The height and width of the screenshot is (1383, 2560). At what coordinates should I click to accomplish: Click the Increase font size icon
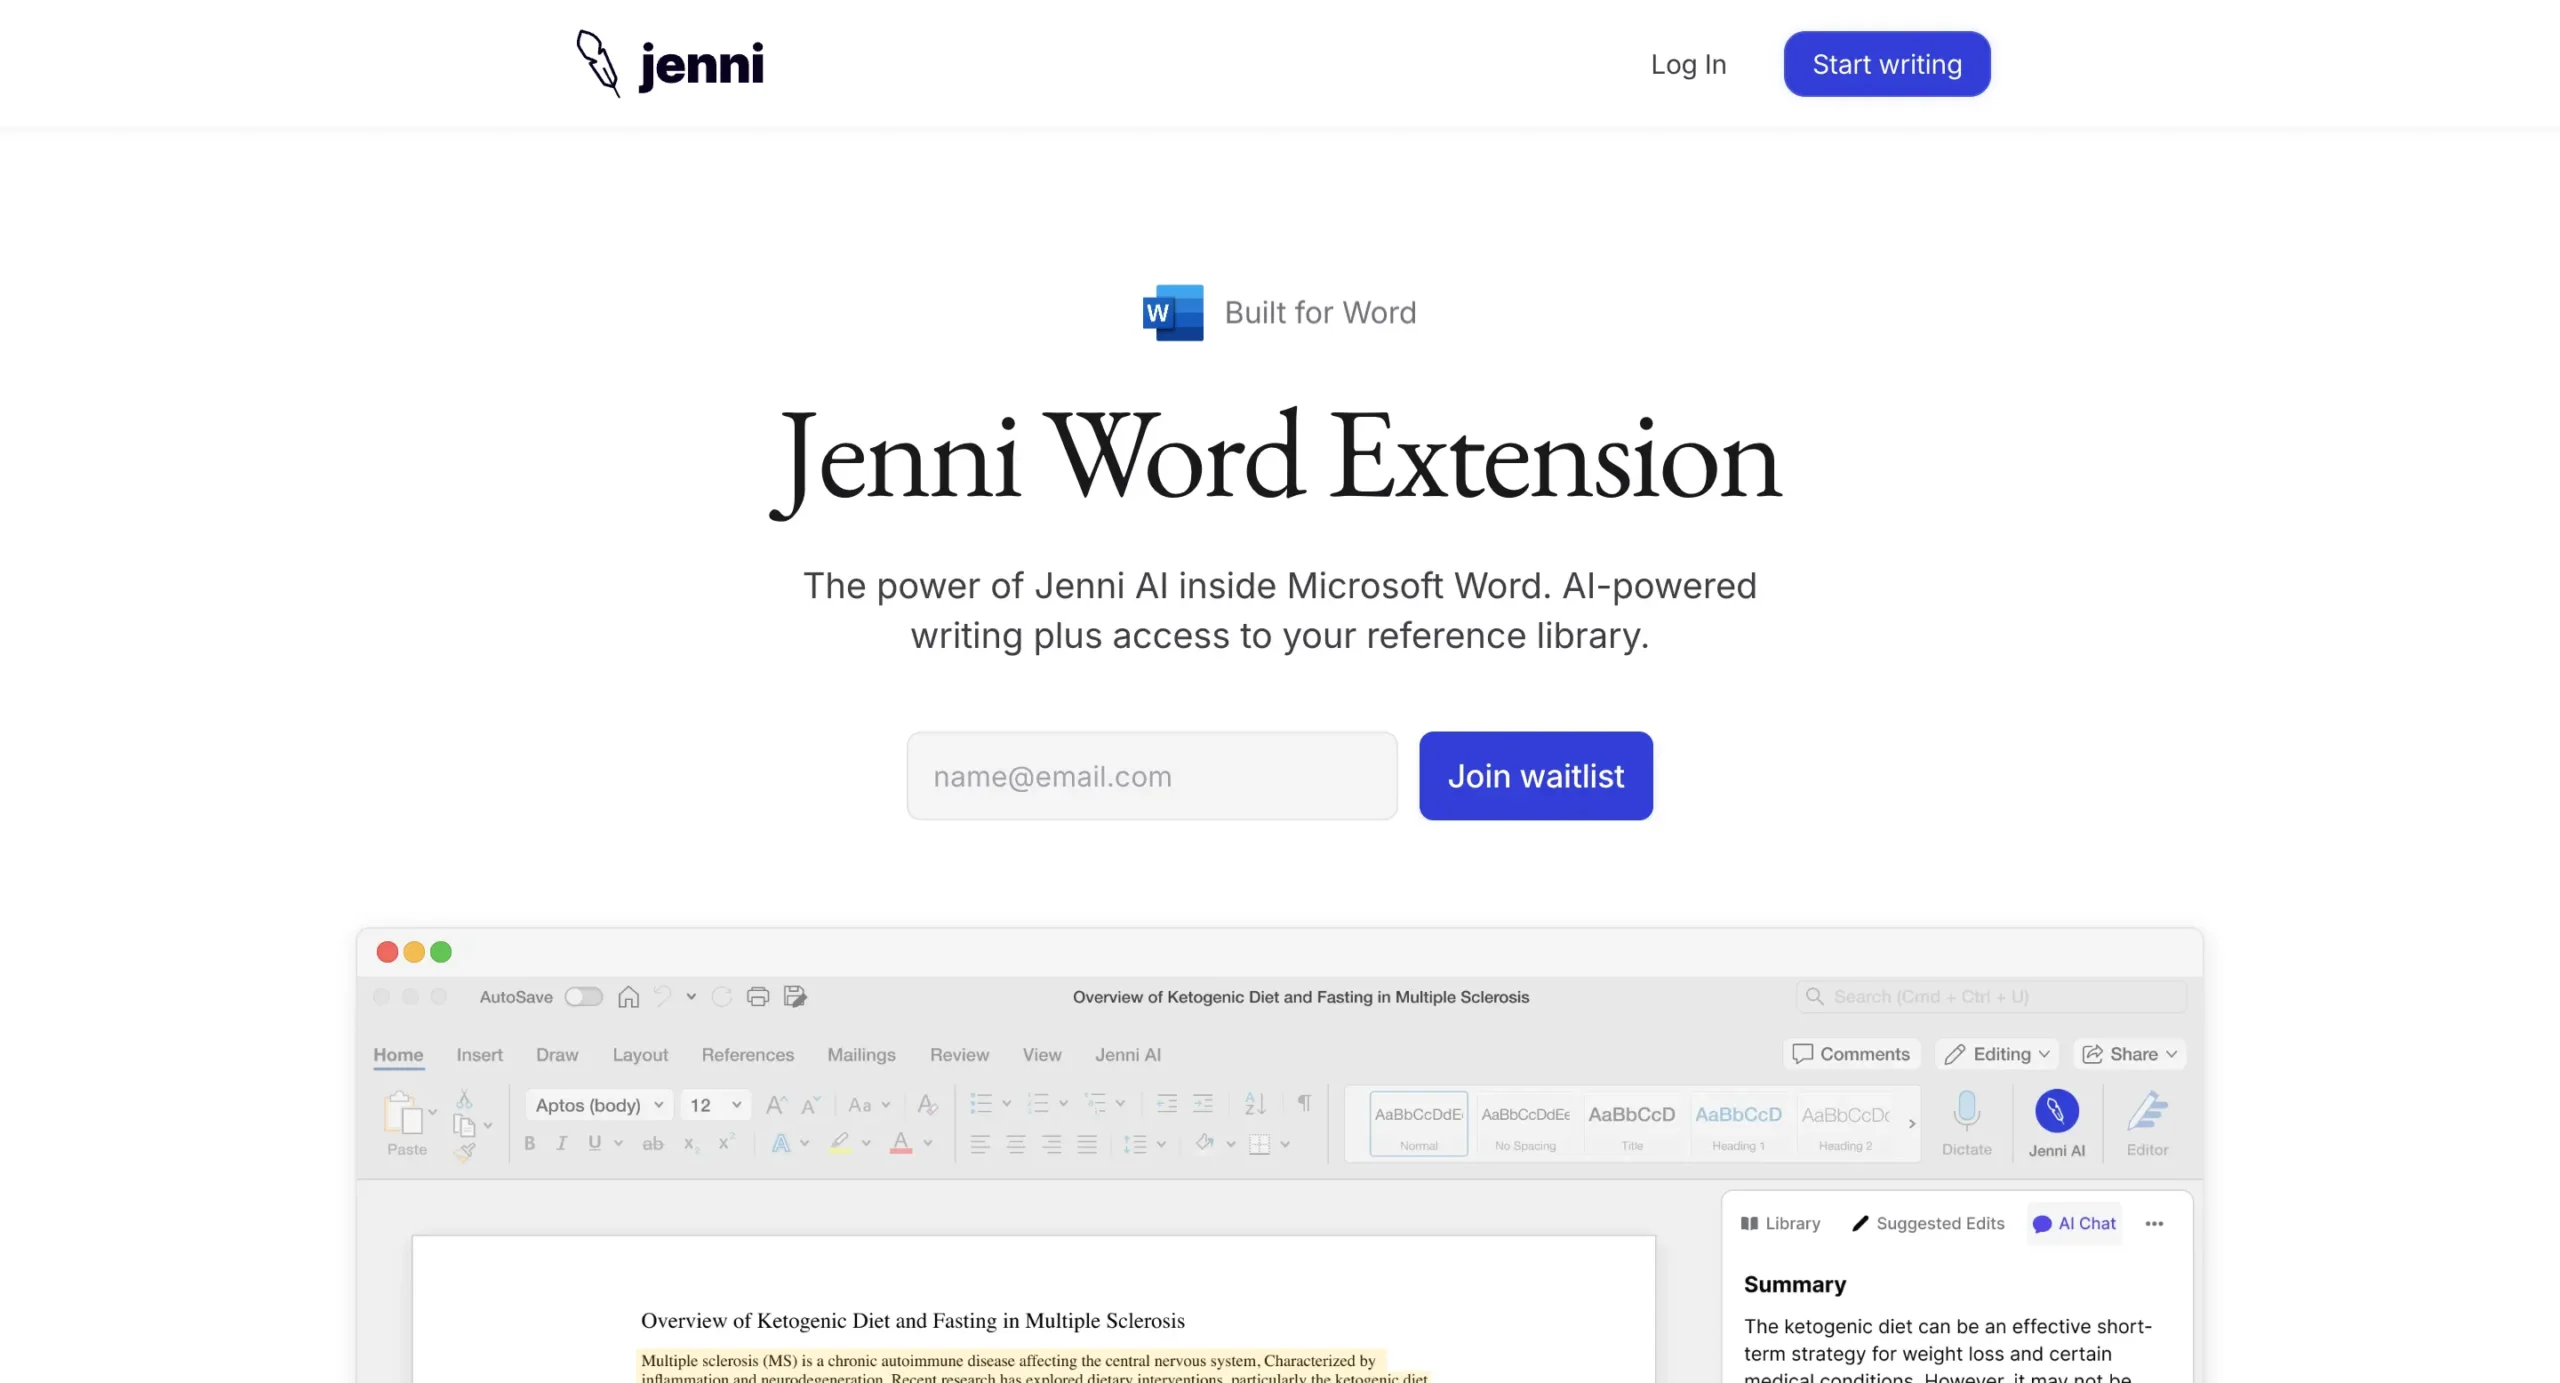pos(776,1105)
